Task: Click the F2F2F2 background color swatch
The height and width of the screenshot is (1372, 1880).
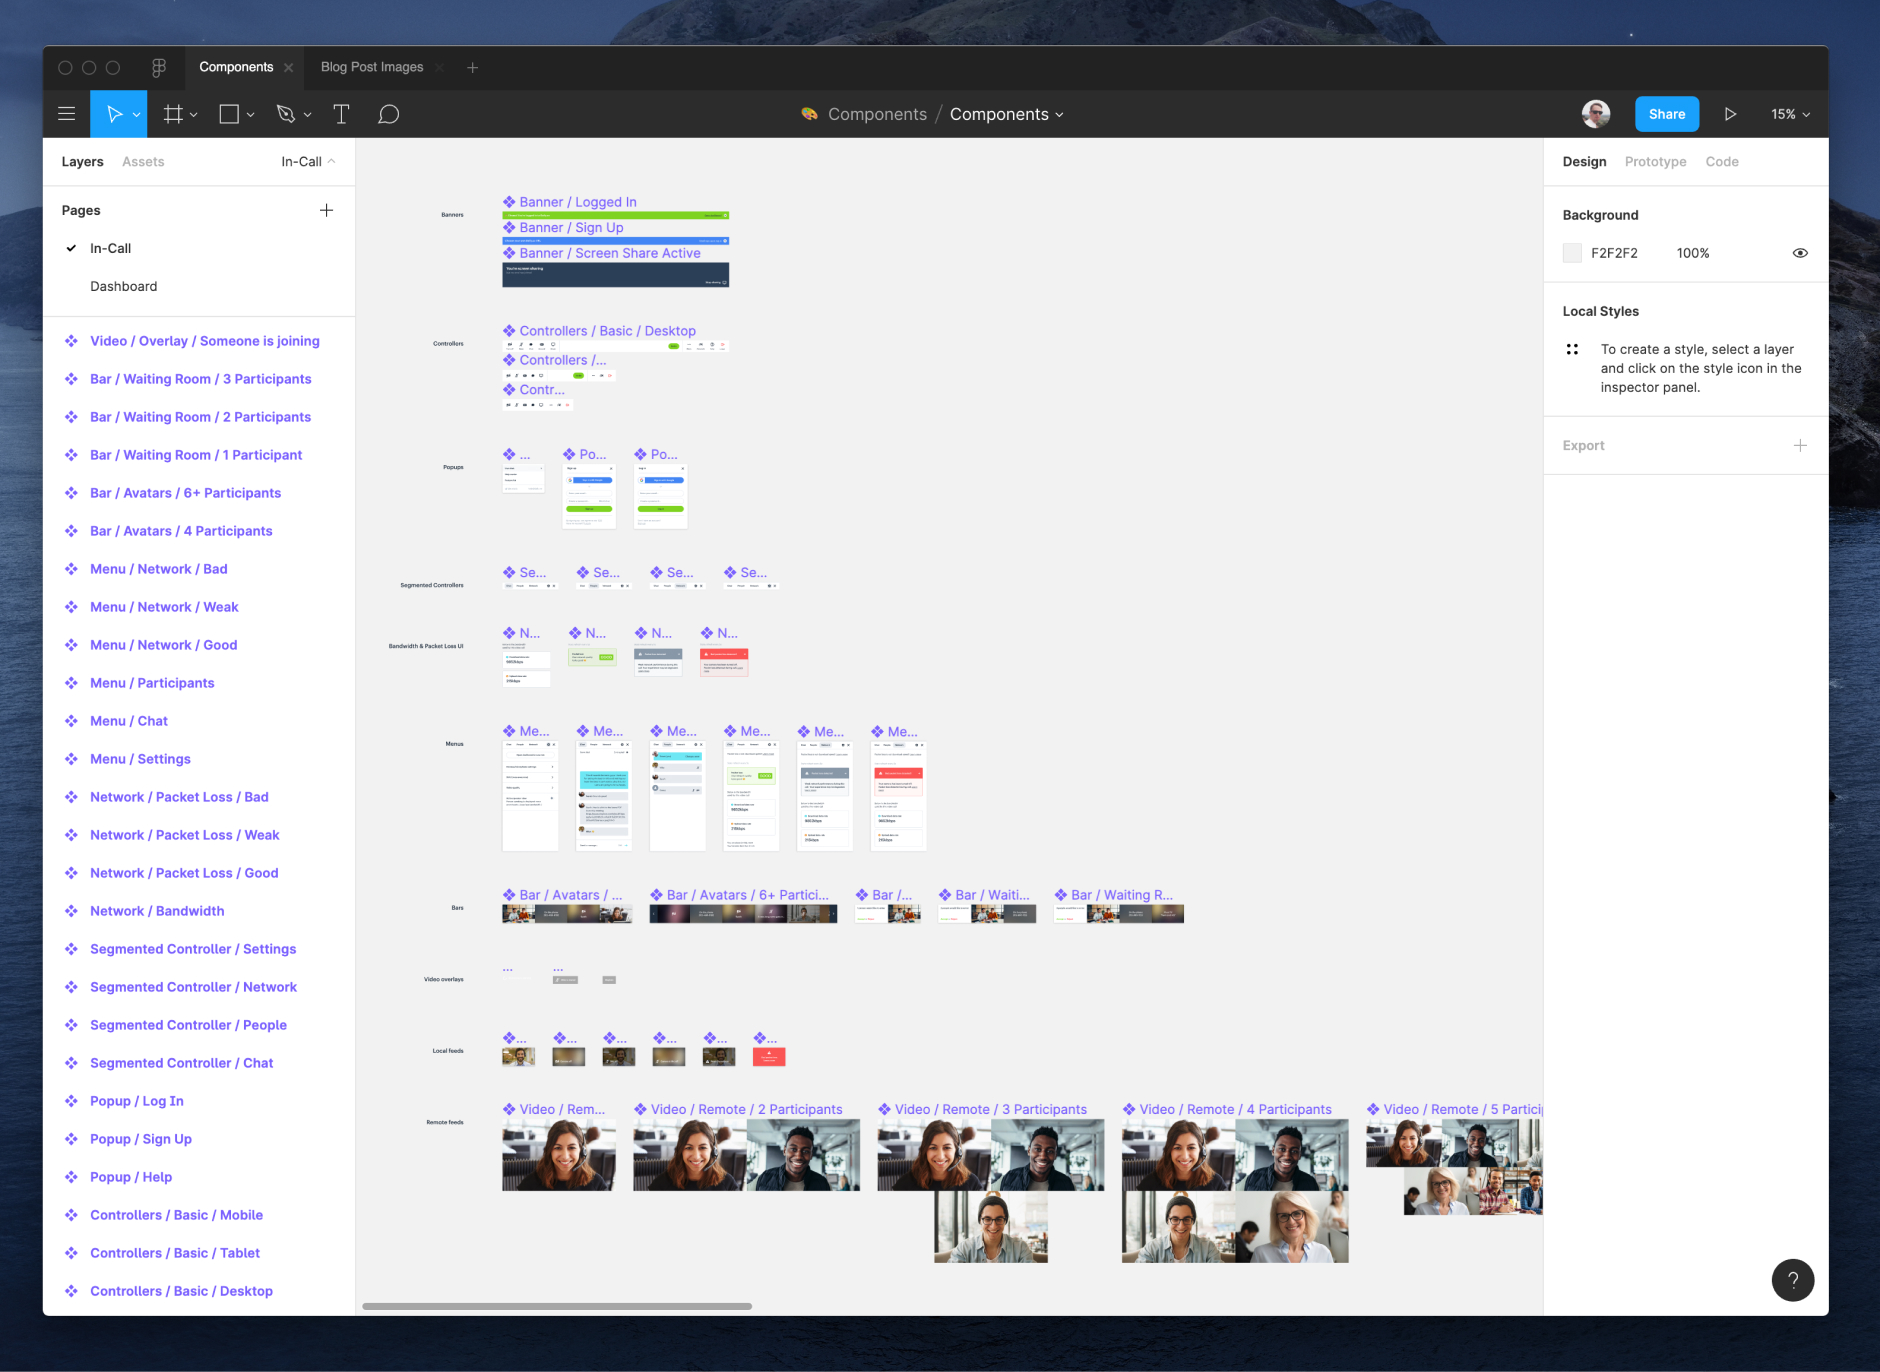Action: point(1570,252)
